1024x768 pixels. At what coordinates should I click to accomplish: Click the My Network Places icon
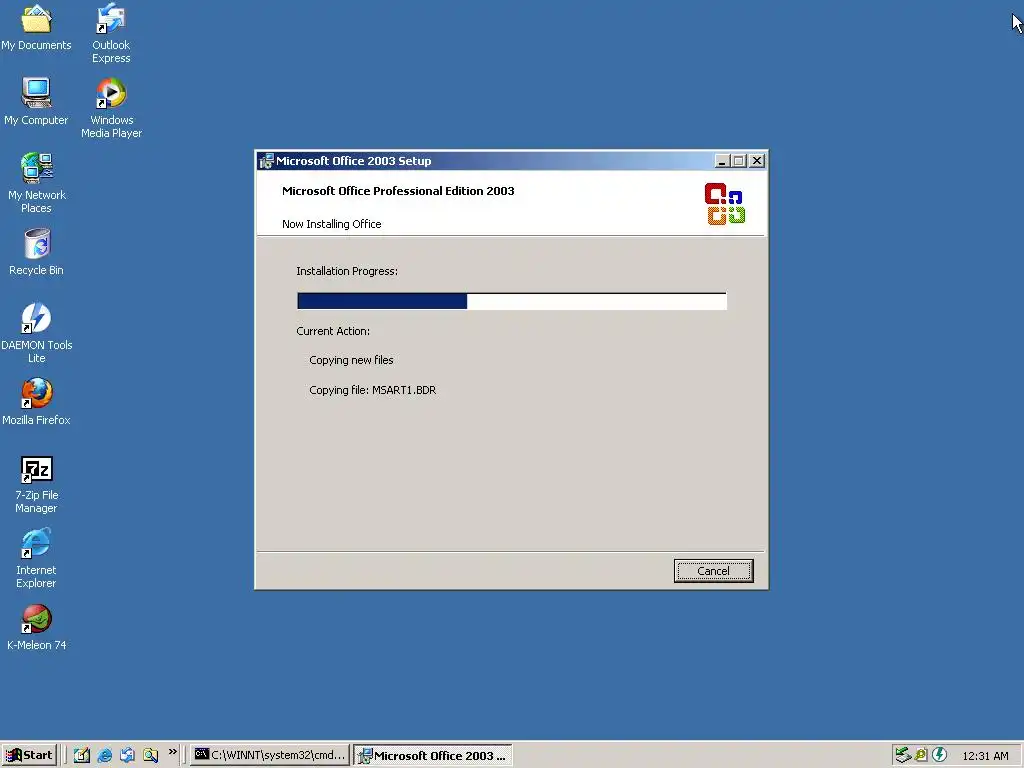click(37, 183)
